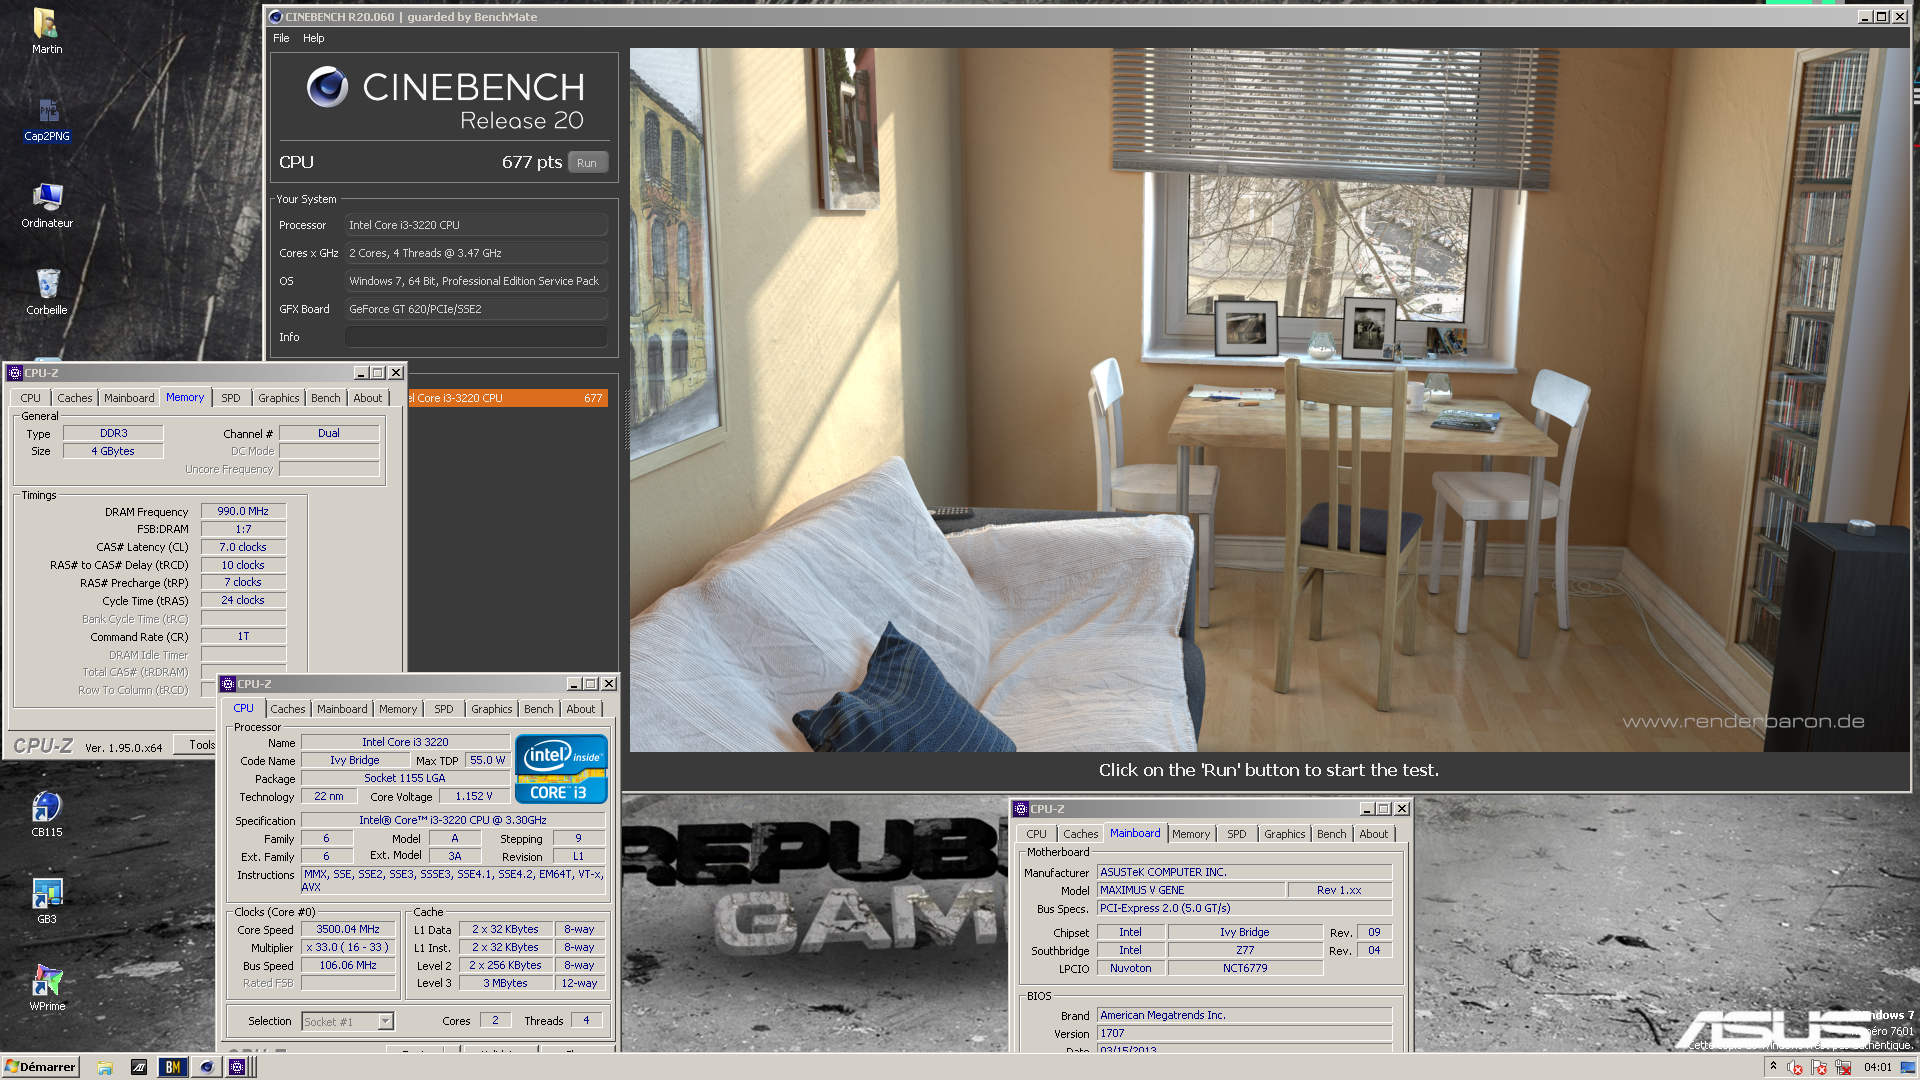Switch to SPD tab in CPU-Z Memory window
This screenshot has height=1080, width=1920.
[x=231, y=398]
